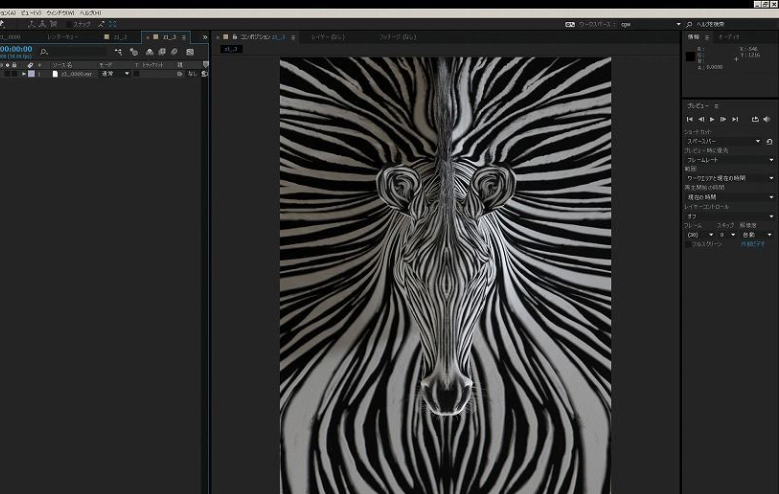Click the parent pick whip for layer 1

click(180, 74)
